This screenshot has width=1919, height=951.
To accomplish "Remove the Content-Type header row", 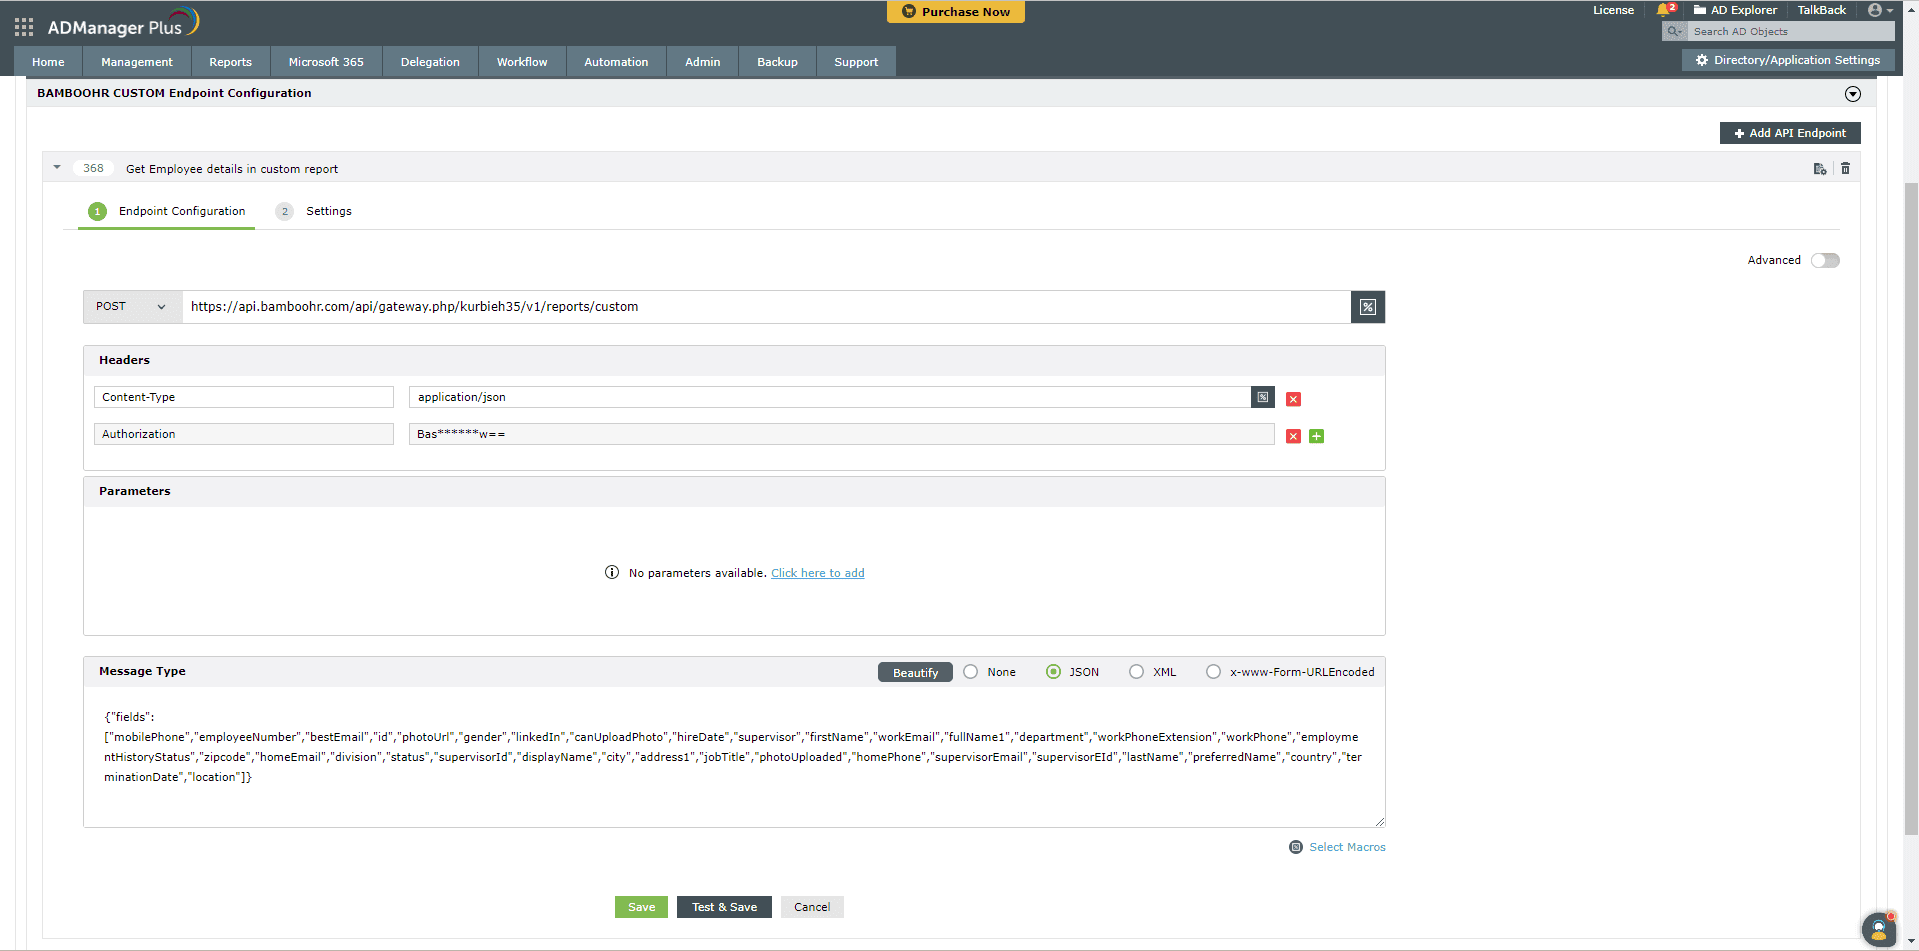I will (x=1293, y=399).
